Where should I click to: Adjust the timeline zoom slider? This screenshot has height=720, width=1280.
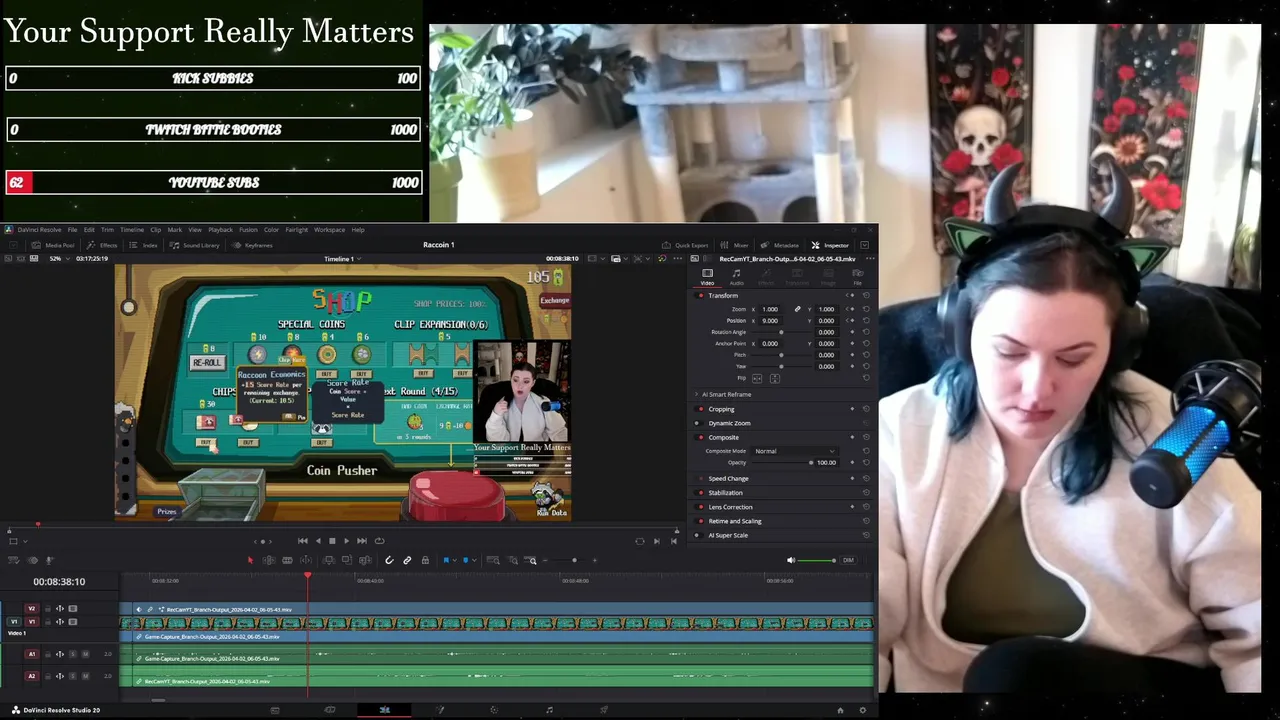575,560
